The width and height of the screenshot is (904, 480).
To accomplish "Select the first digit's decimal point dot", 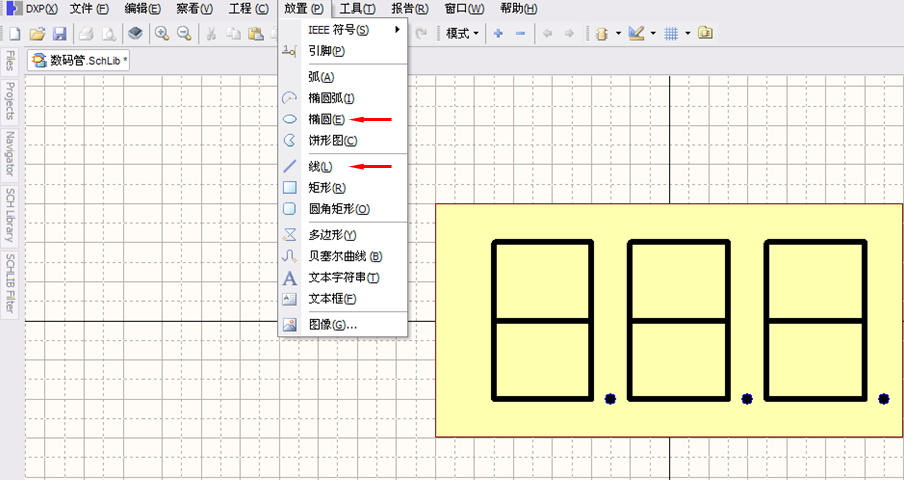I will (x=610, y=398).
